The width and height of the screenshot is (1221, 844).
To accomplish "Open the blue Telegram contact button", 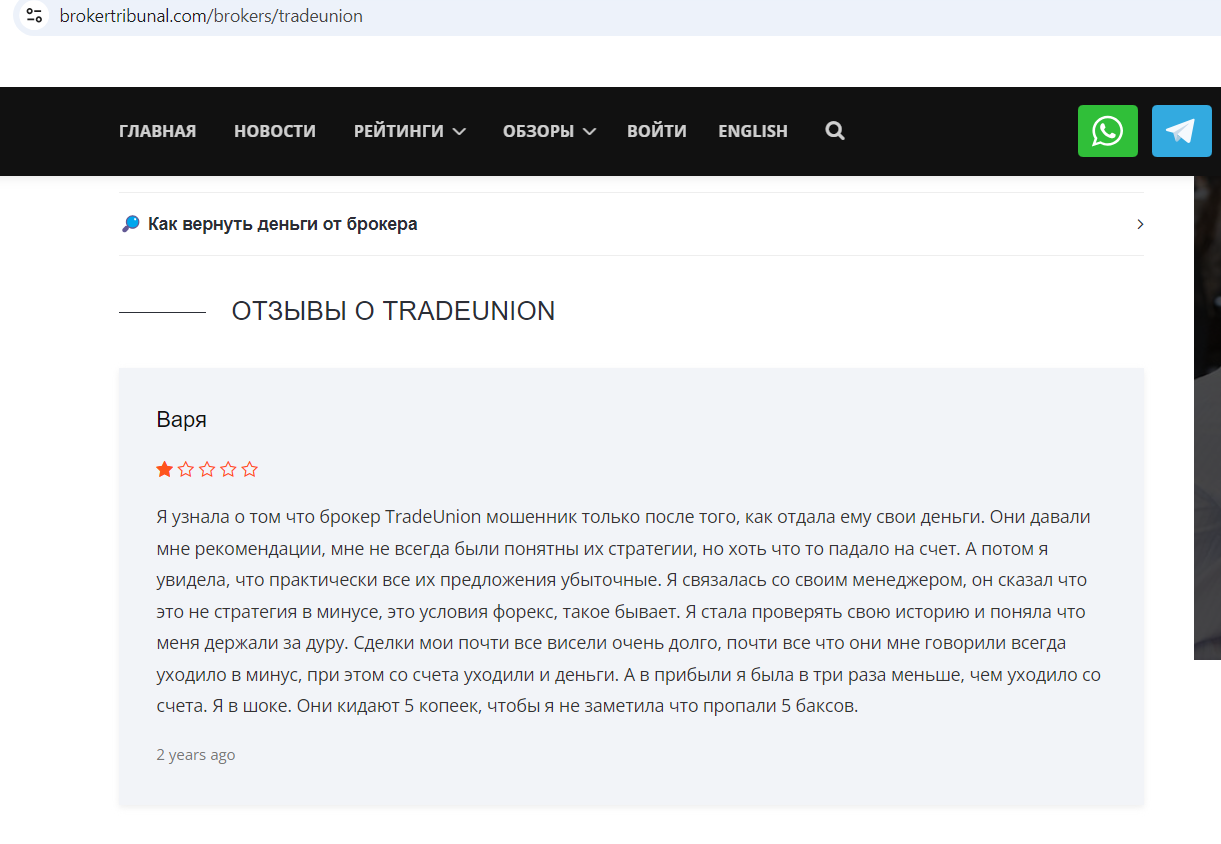I will [x=1182, y=131].
